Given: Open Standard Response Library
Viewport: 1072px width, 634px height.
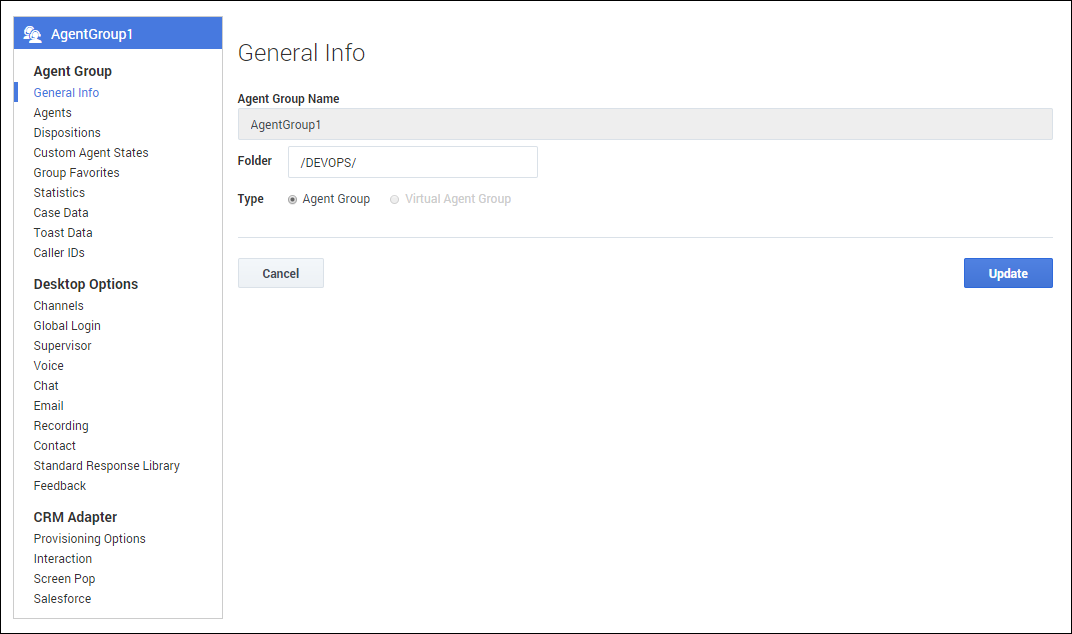Looking at the screenshot, I should (x=107, y=466).
